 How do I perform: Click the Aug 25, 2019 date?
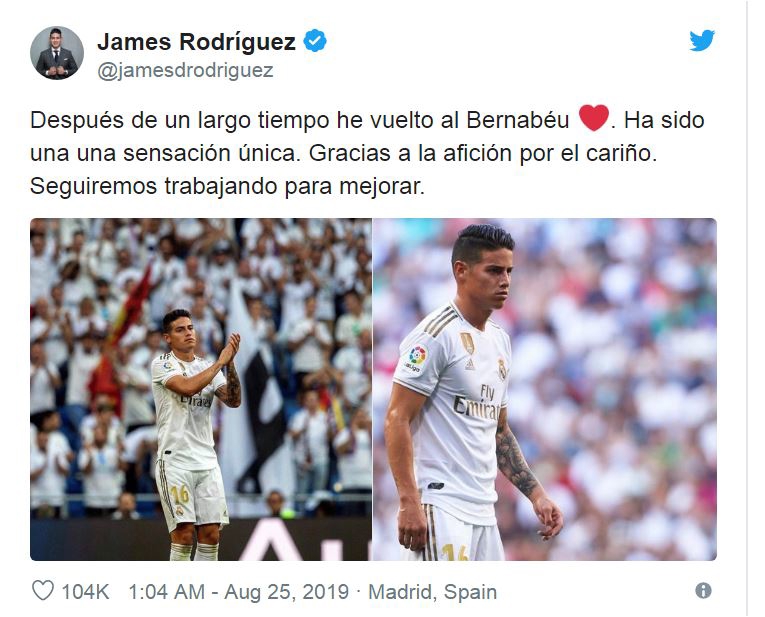(287, 592)
